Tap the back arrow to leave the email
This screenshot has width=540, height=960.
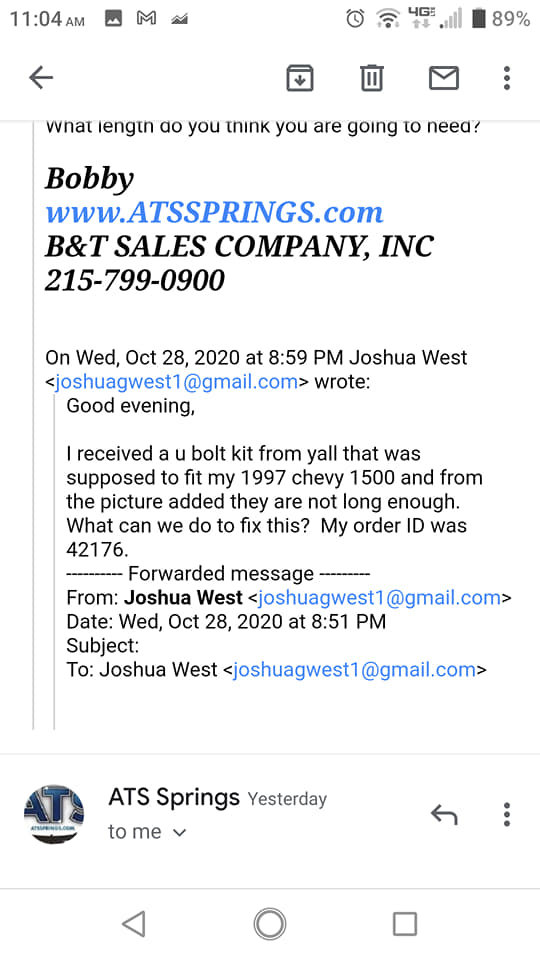coord(41,78)
